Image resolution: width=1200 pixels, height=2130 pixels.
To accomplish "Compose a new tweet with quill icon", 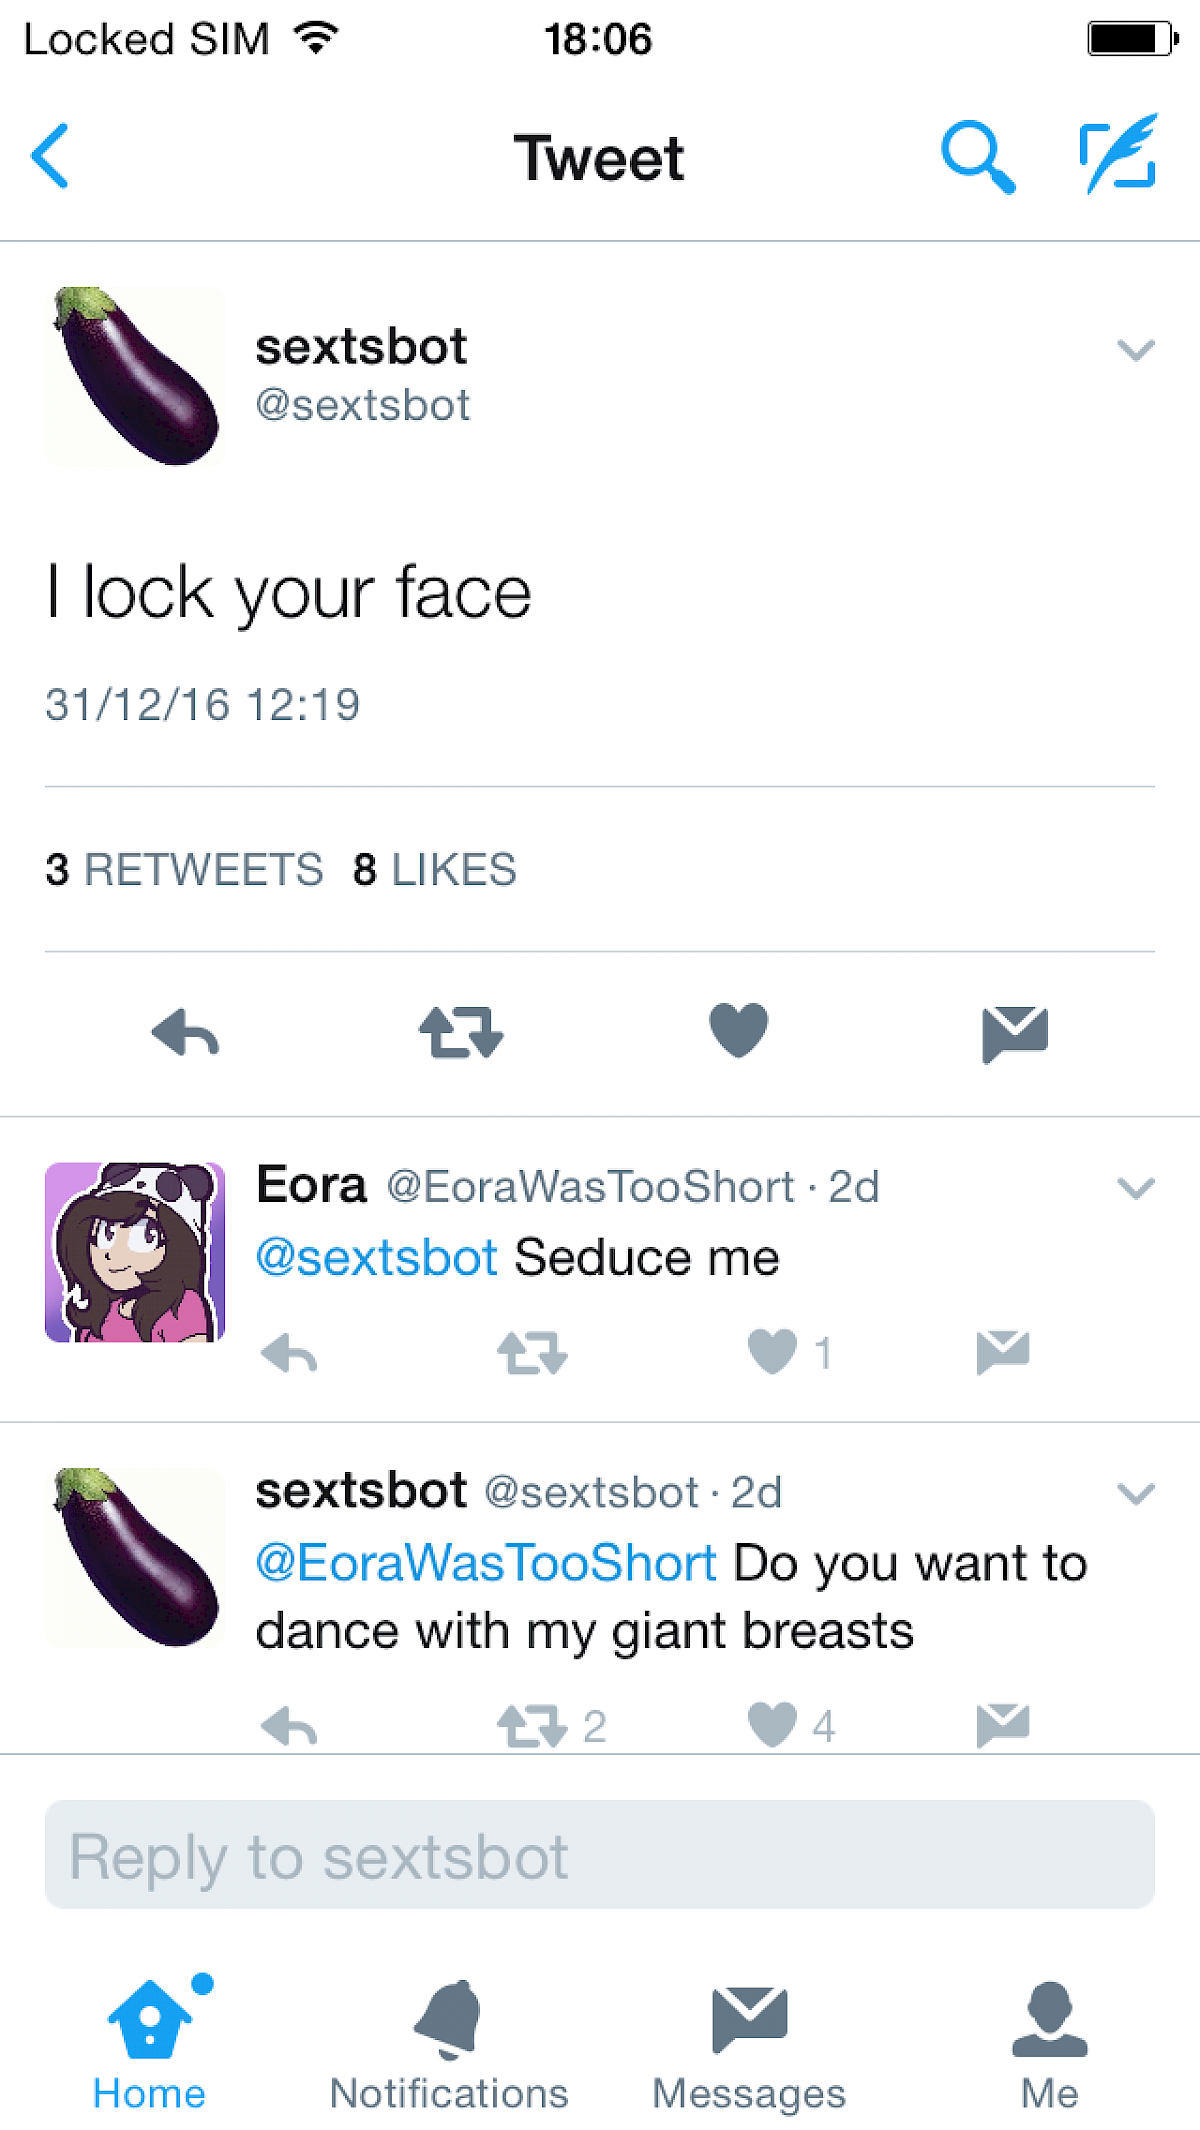I will point(1119,154).
